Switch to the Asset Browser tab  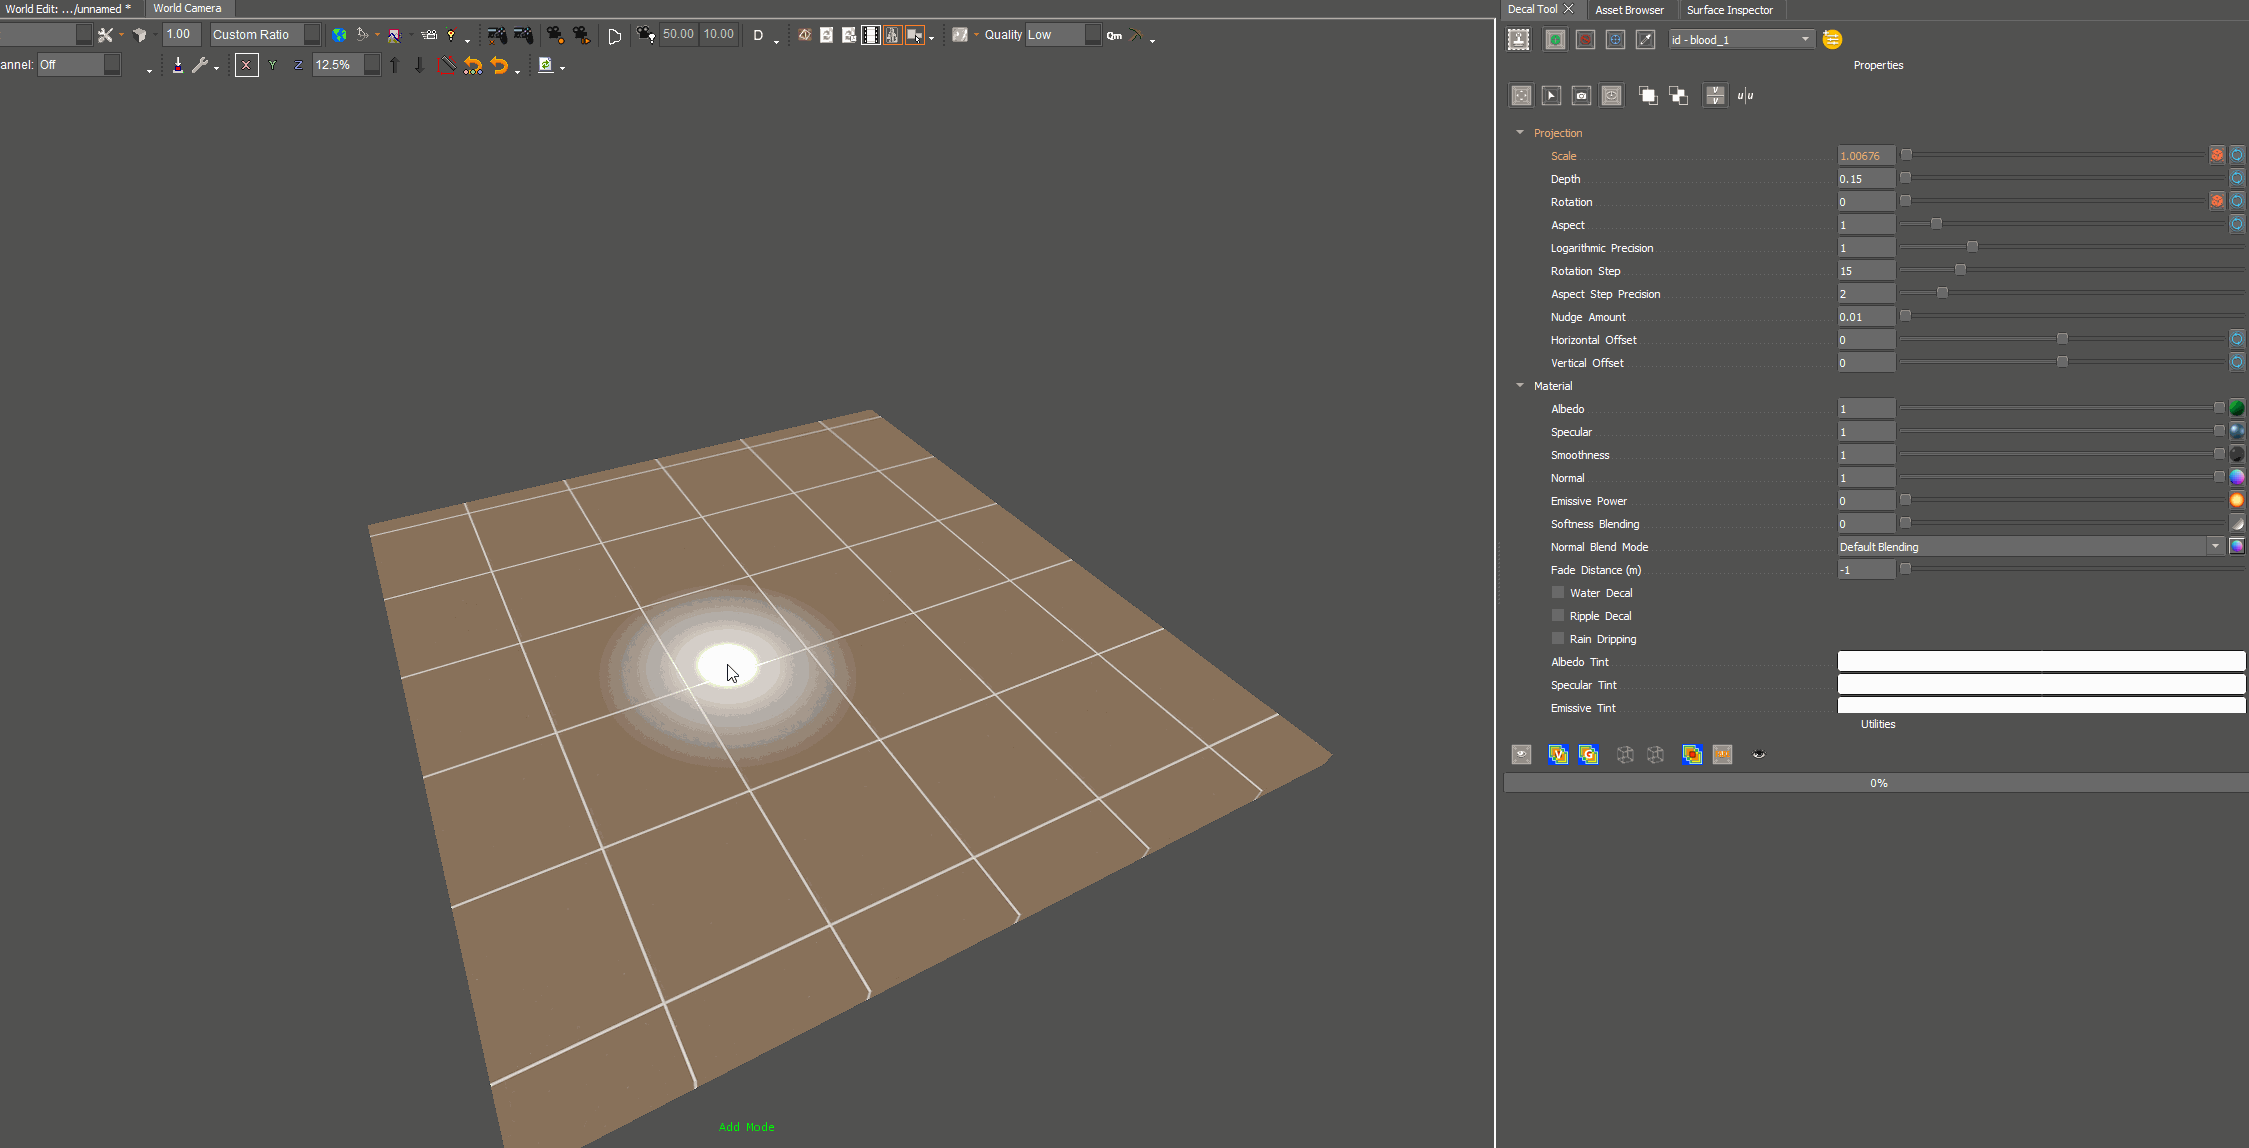(1629, 10)
